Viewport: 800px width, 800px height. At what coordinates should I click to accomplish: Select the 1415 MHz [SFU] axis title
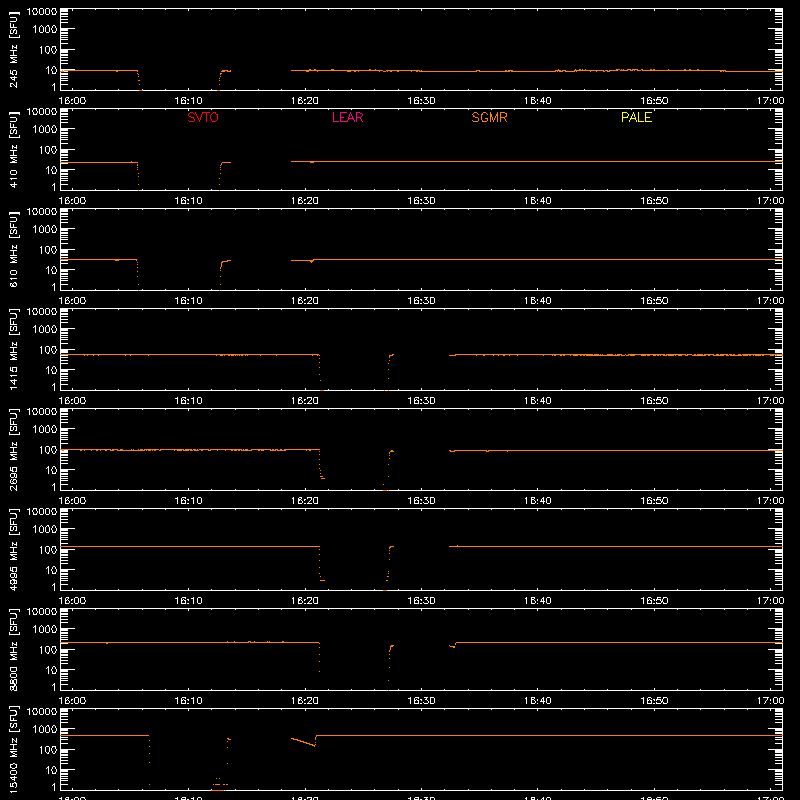pyautogui.click(x=14, y=349)
